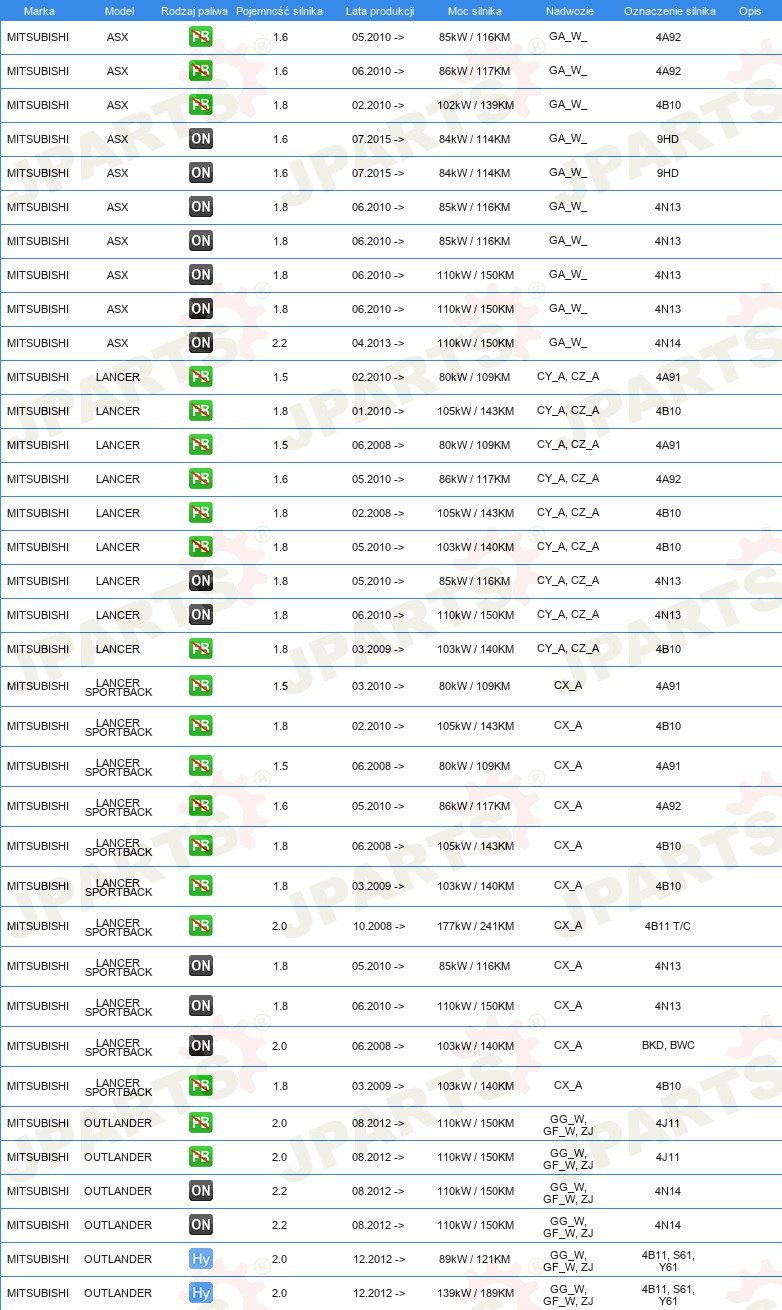This screenshot has height=1310, width=782.
Task: Click 4B11, S61, Y61 cell in 139kW row
Action: tap(668, 1294)
